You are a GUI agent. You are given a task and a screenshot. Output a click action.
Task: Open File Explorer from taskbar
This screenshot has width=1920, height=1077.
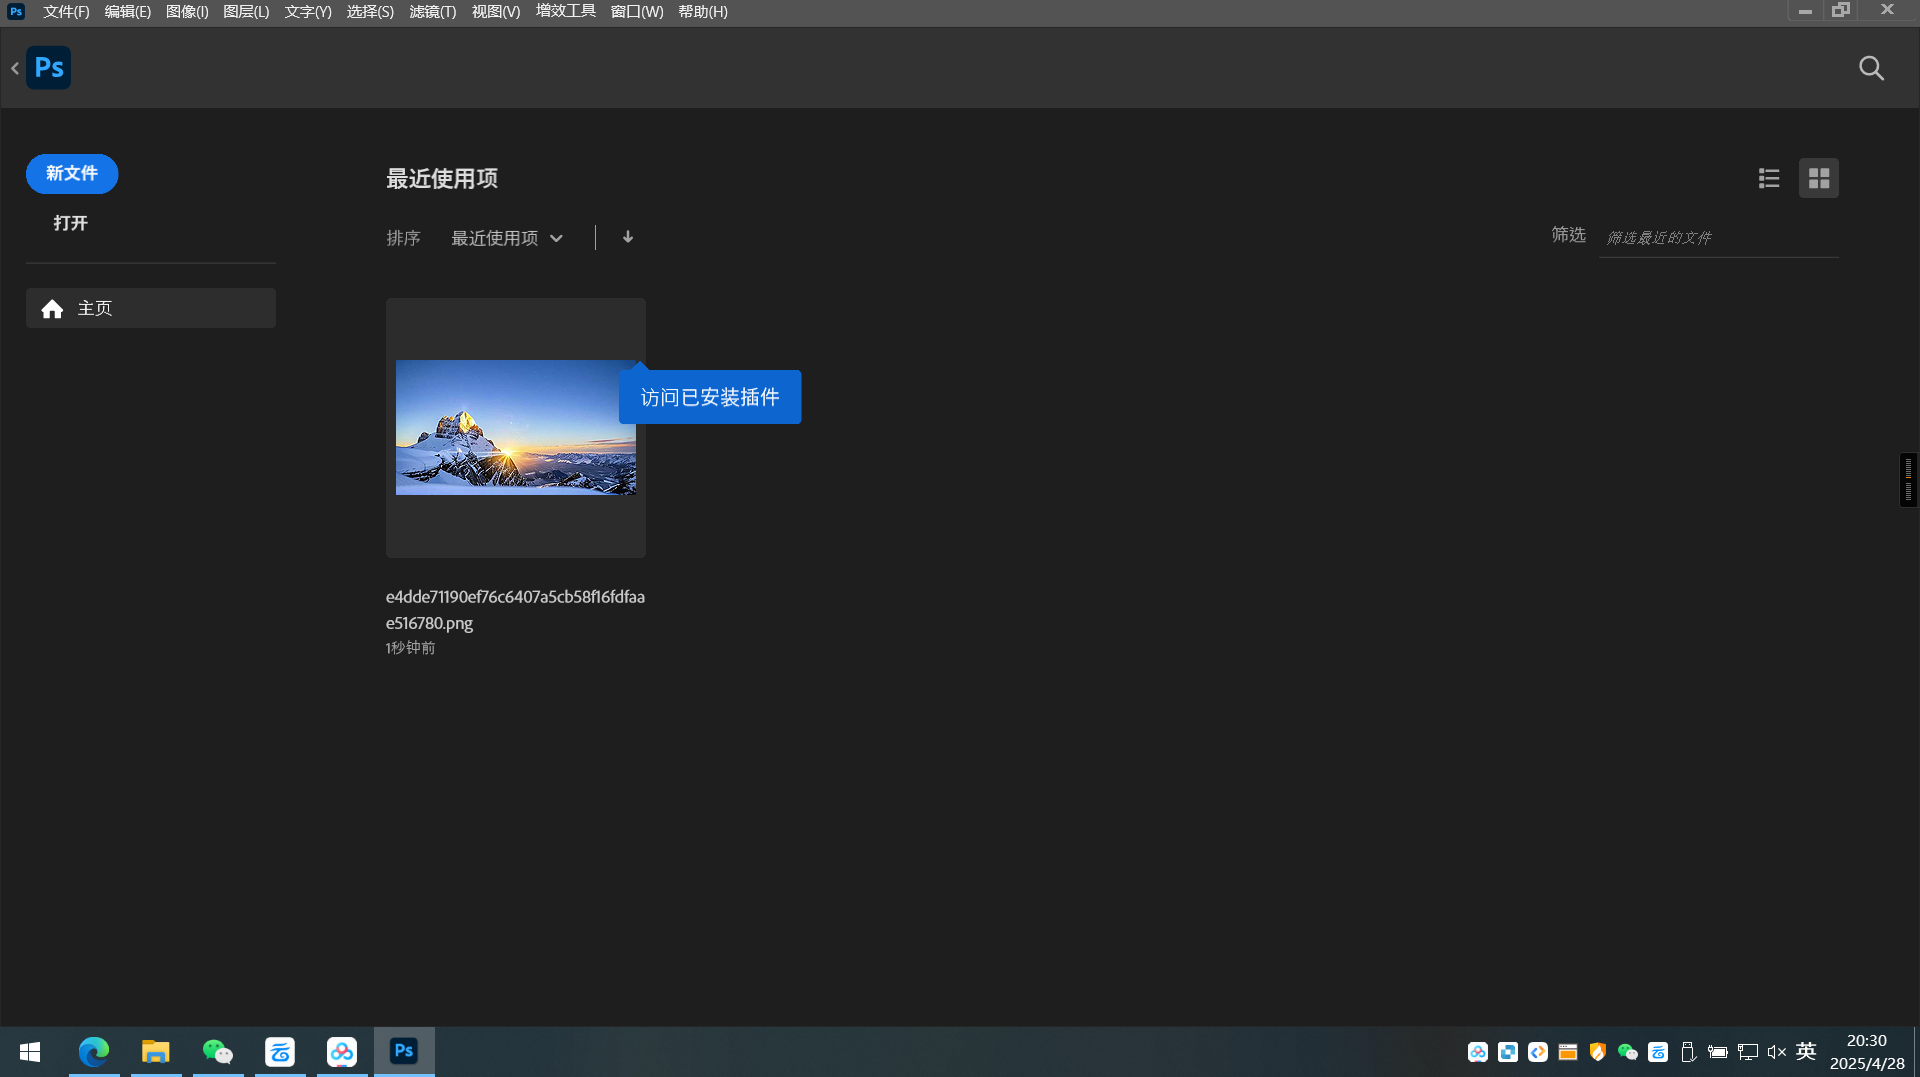point(156,1052)
